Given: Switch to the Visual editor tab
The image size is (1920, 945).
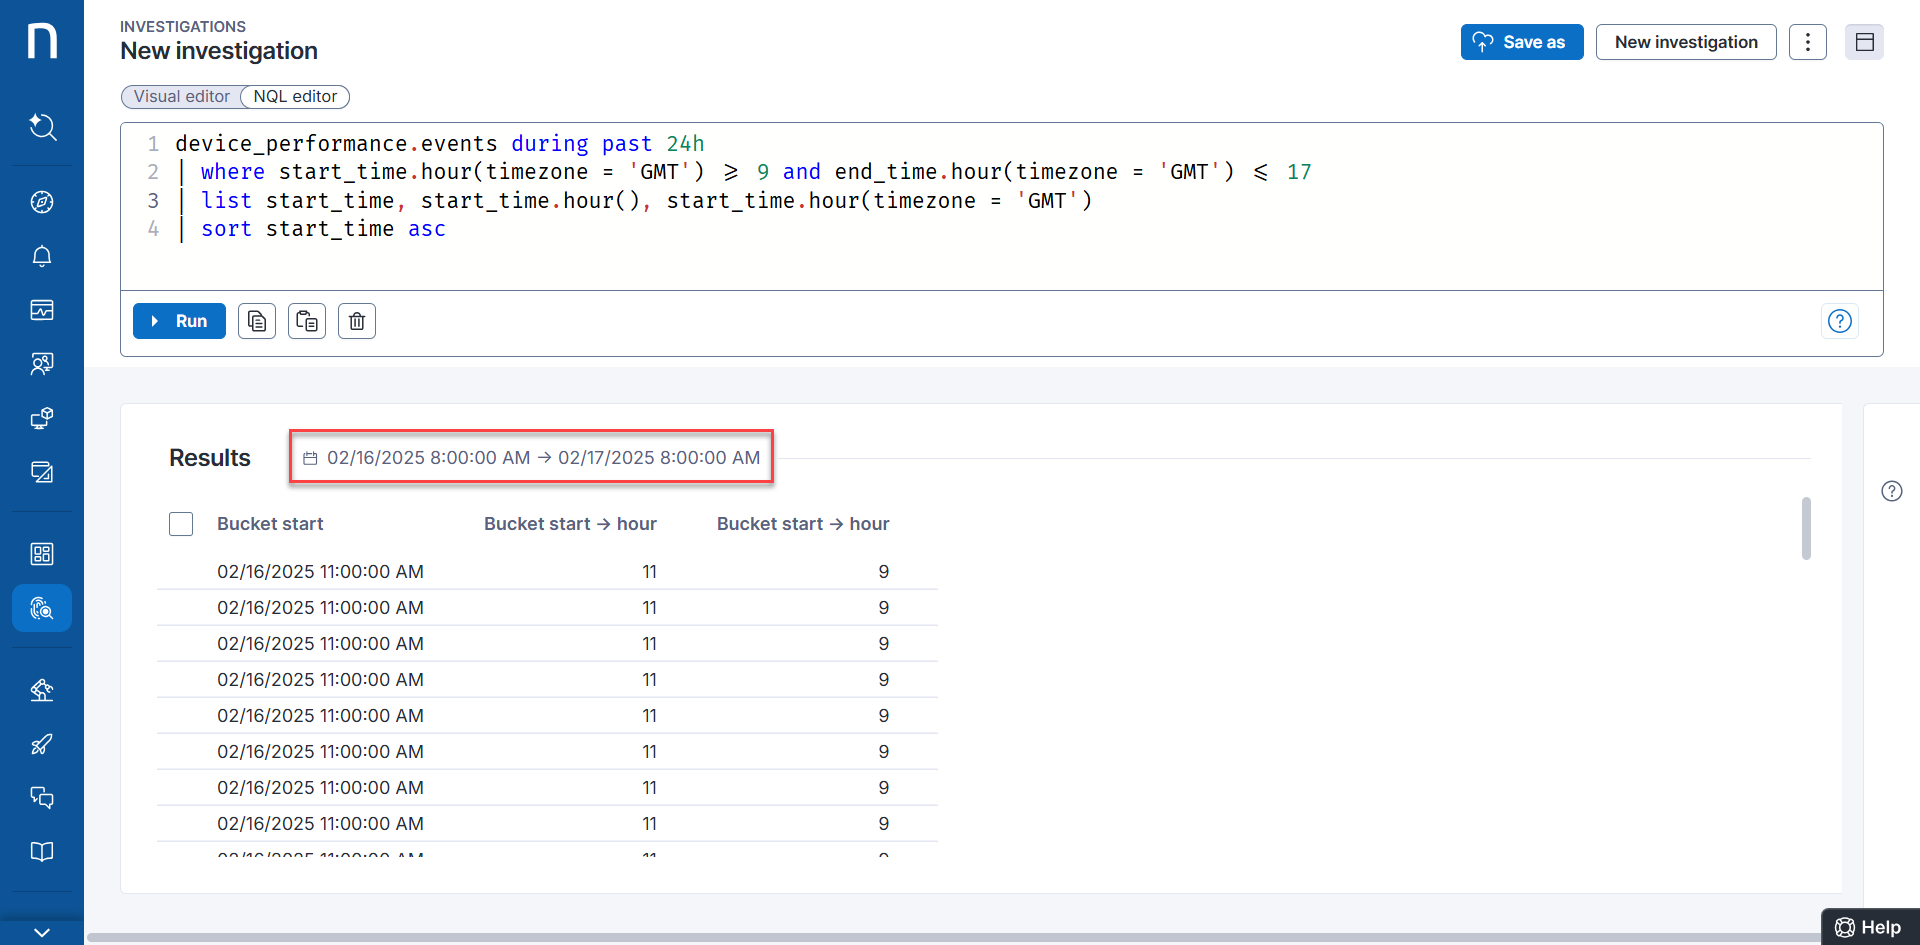Looking at the screenshot, I should pyautogui.click(x=181, y=97).
